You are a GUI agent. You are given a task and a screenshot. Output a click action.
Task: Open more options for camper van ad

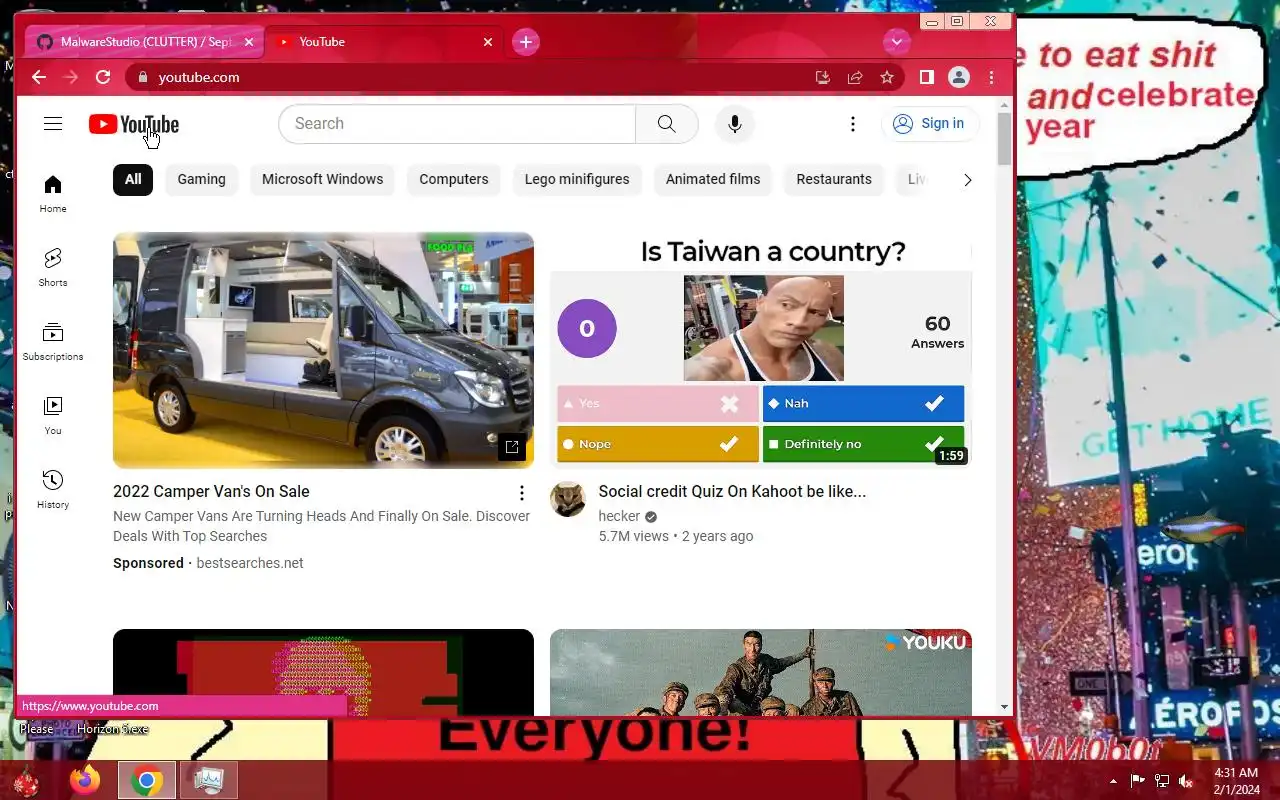pos(521,493)
